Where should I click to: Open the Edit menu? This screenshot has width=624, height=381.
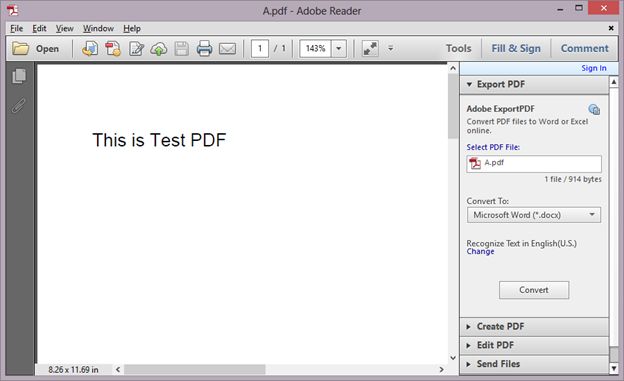pyautogui.click(x=39, y=29)
